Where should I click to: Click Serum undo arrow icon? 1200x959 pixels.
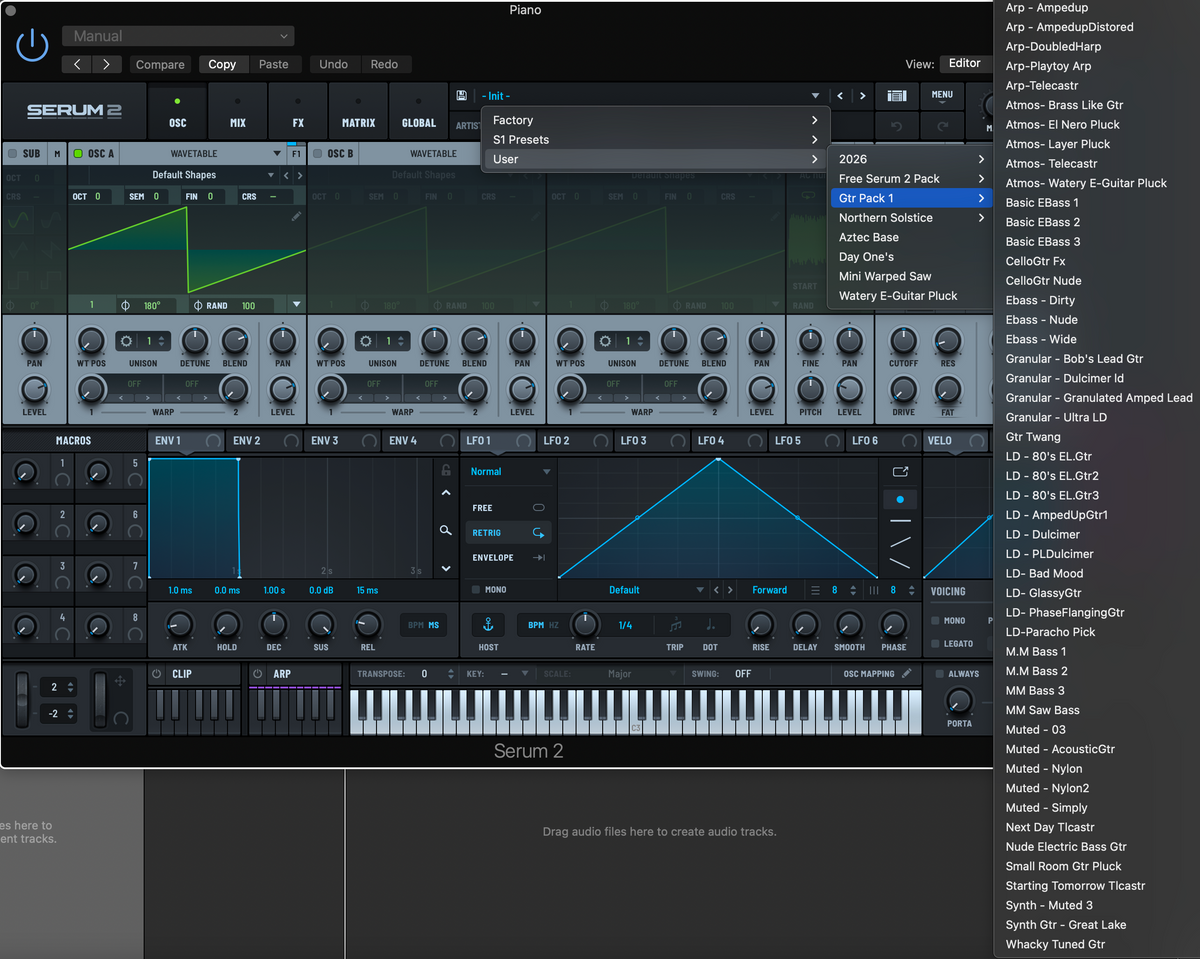[897, 127]
